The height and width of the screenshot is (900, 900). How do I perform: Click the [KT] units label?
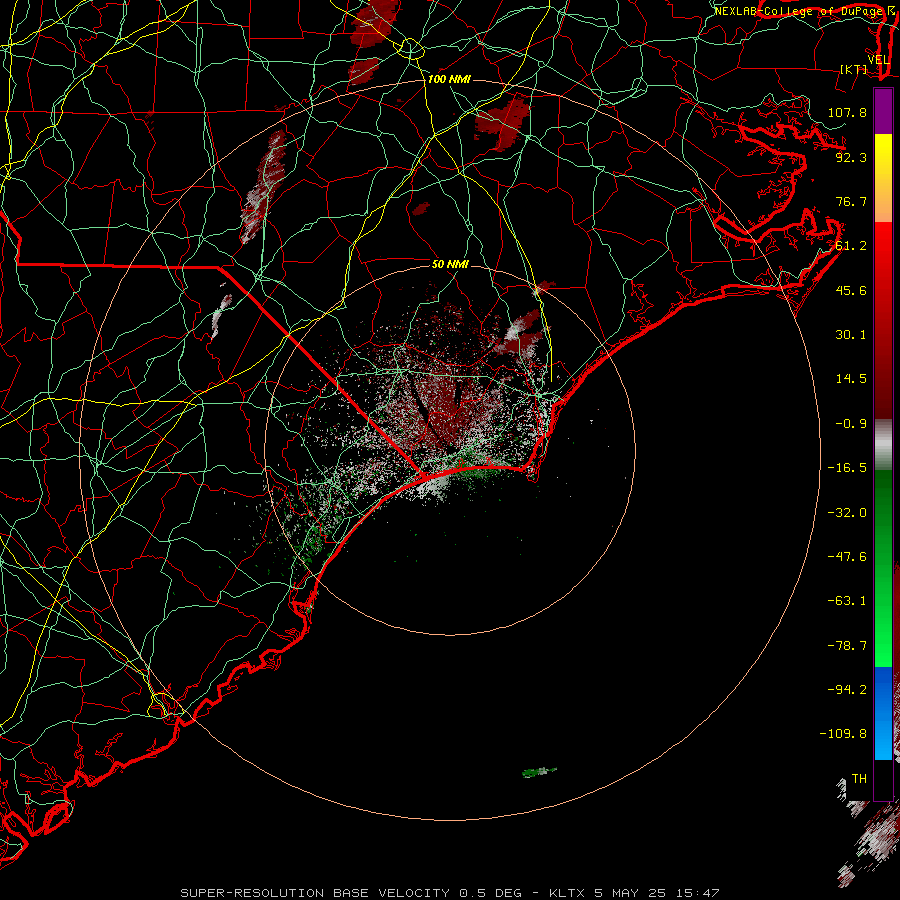pos(854,69)
